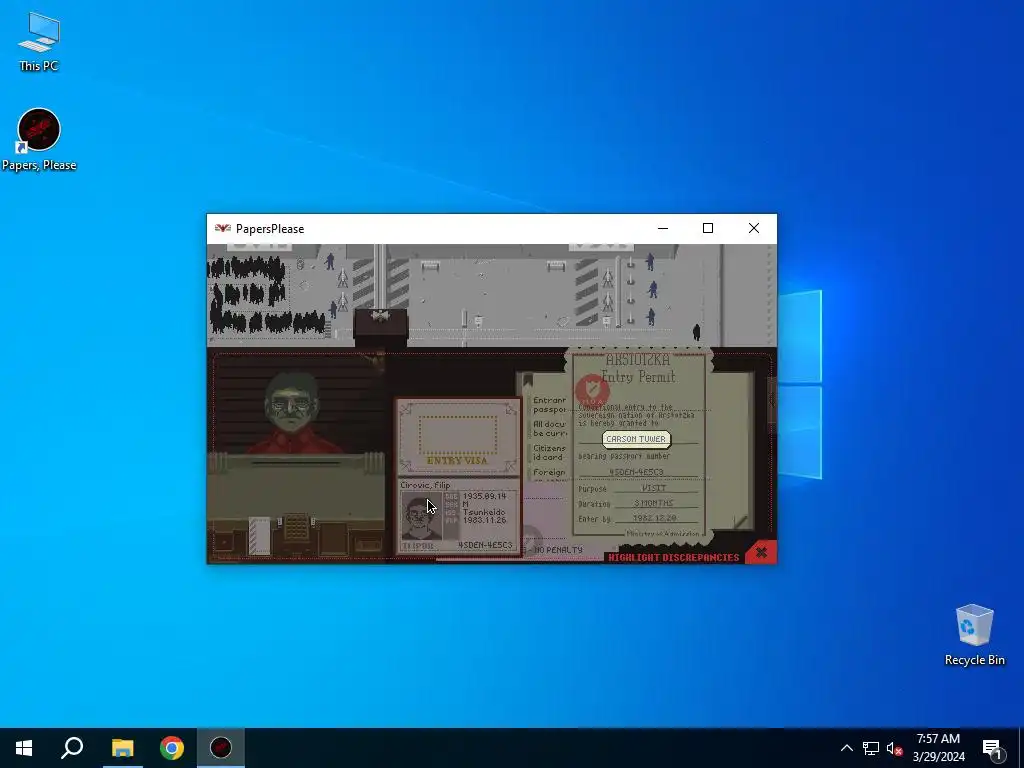Select the issuing city Tsunkeido on passport
The width and height of the screenshot is (1024, 768).
(x=484, y=512)
